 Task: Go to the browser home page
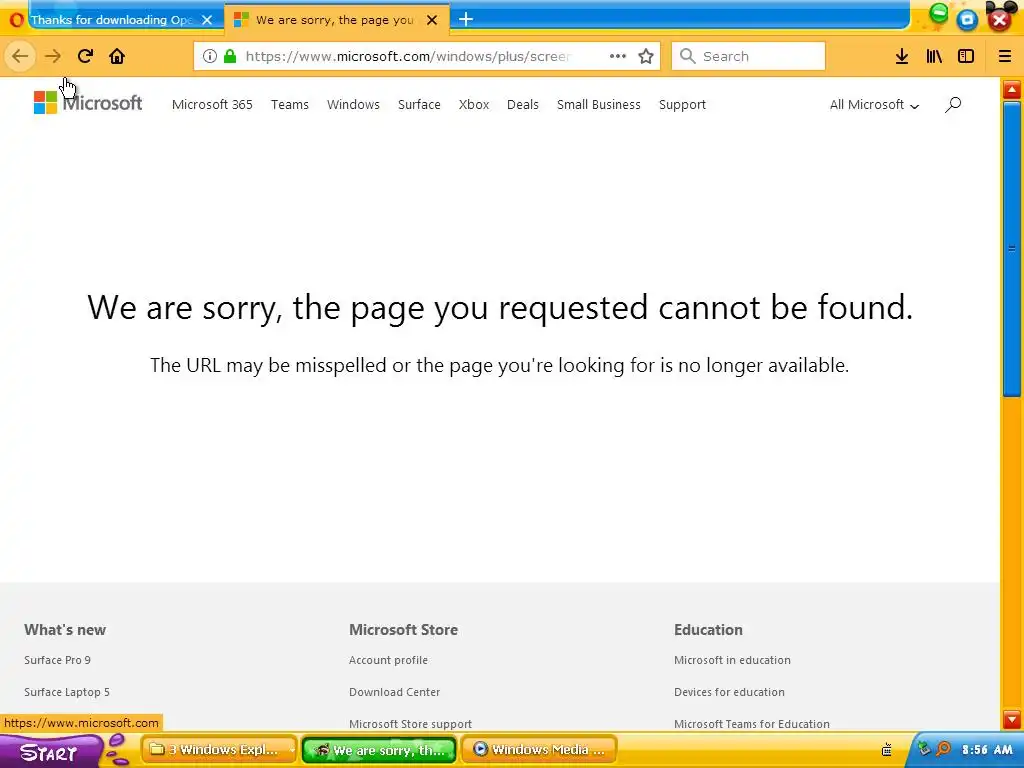(x=117, y=56)
